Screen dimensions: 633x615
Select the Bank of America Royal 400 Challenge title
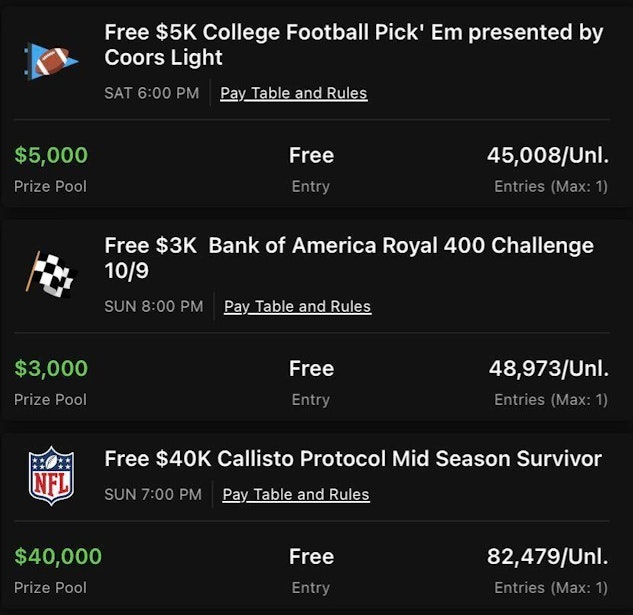[x=348, y=258]
